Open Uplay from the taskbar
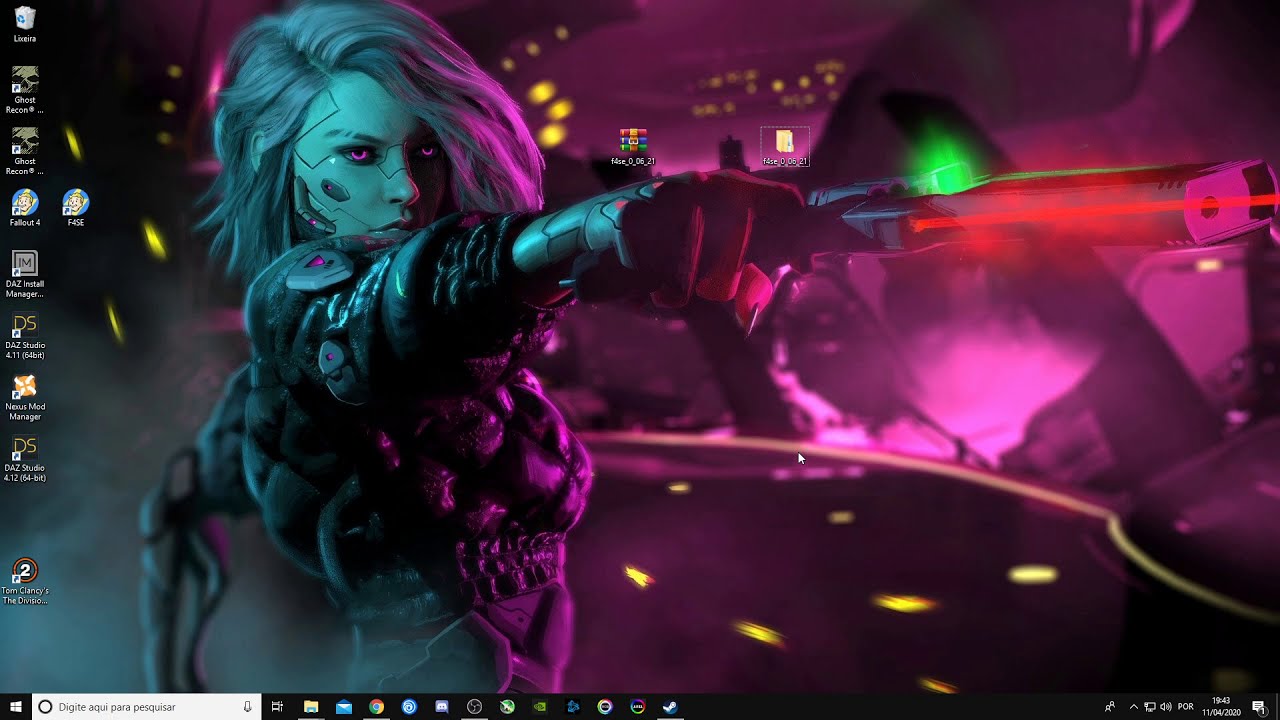The width and height of the screenshot is (1280, 720). pos(409,707)
